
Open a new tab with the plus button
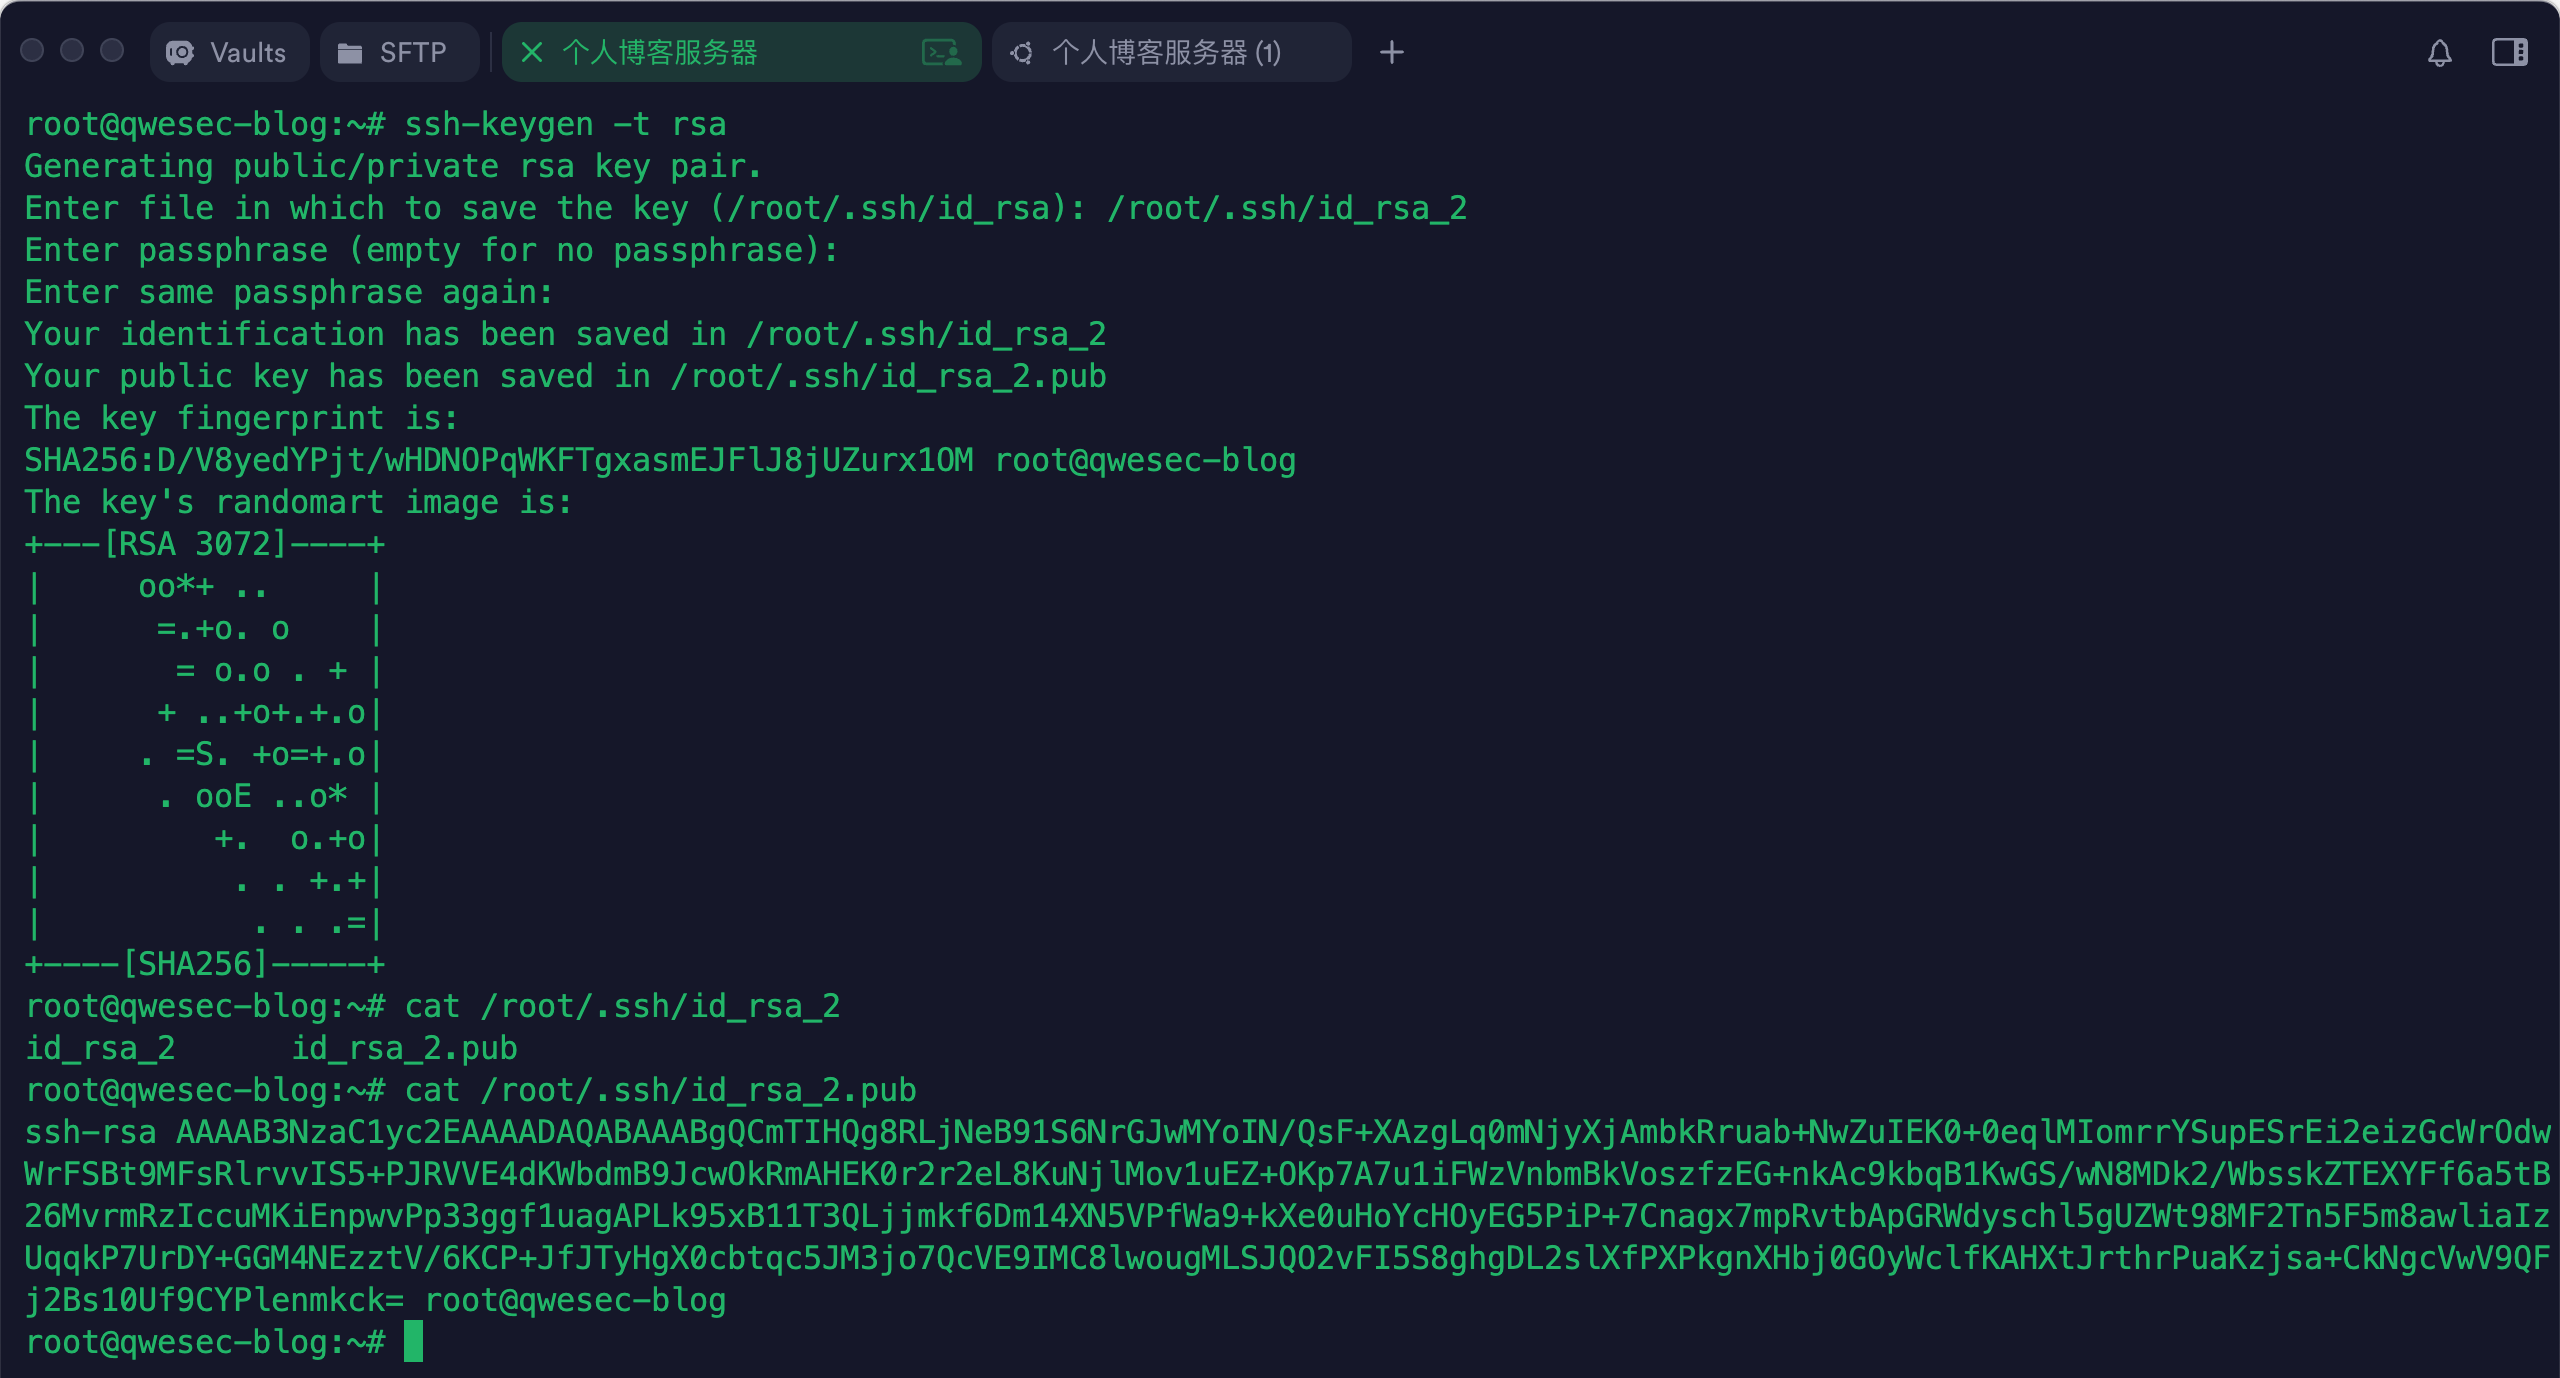(1391, 52)
